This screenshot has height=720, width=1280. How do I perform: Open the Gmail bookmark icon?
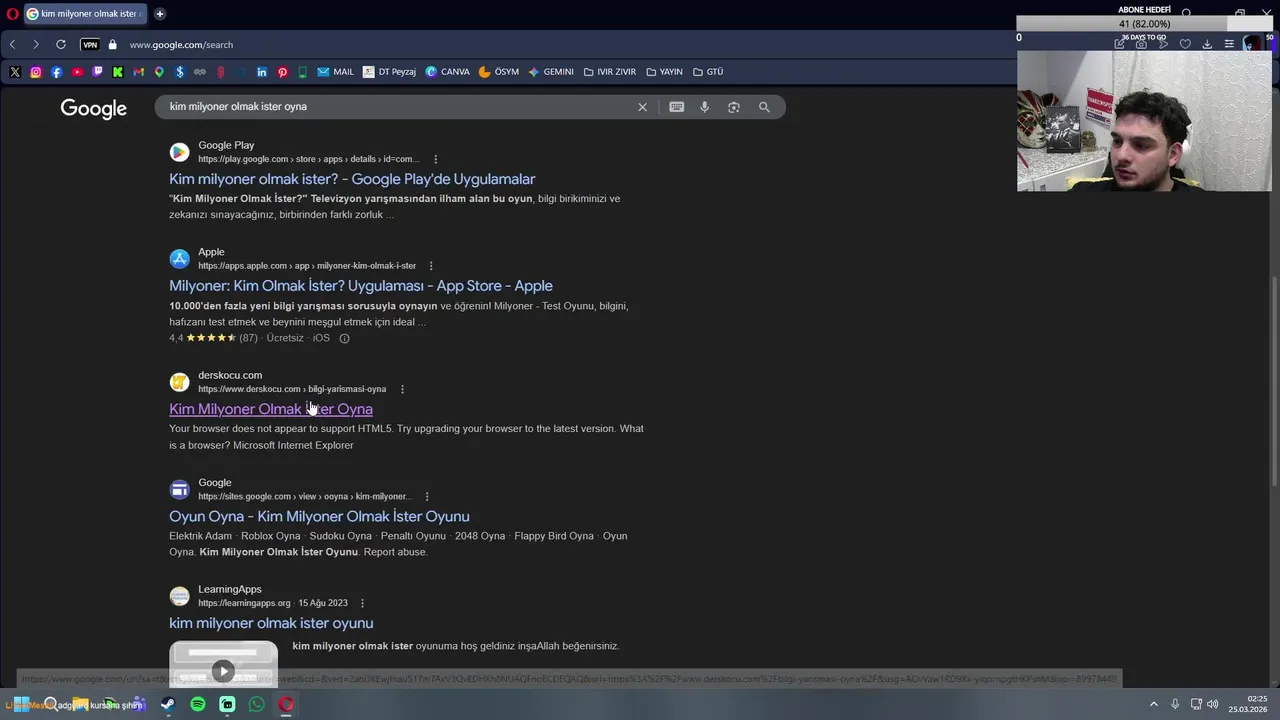point(139,72)
